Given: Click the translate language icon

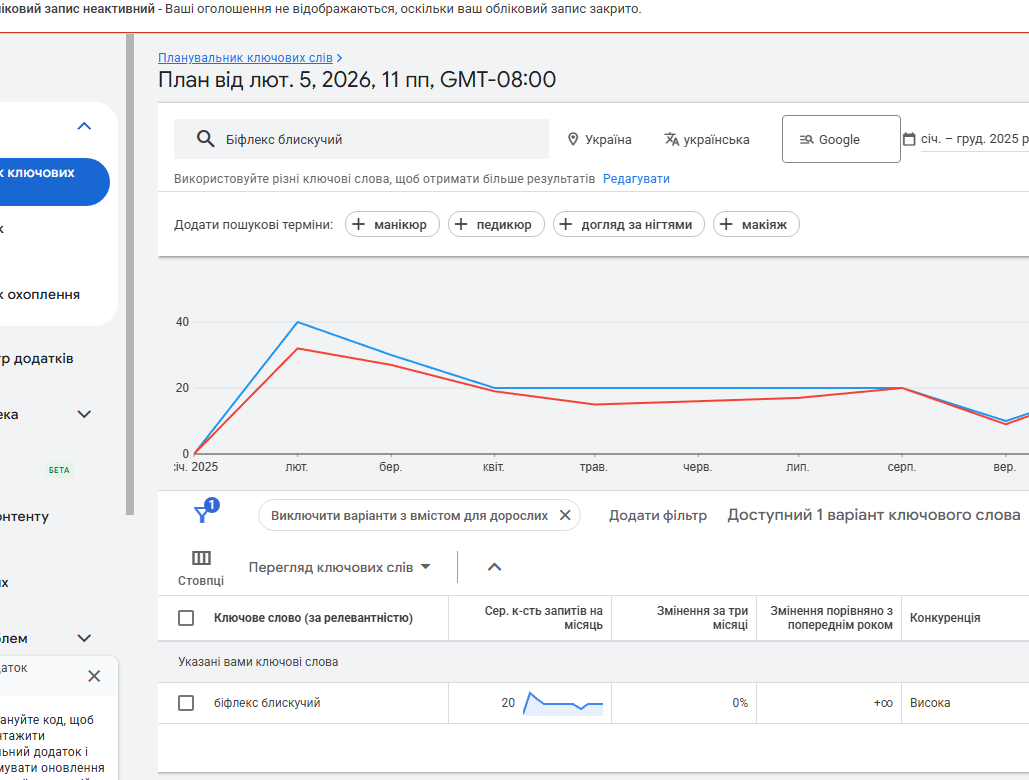Looking at the screenshot, I should [x=672, y=139].
